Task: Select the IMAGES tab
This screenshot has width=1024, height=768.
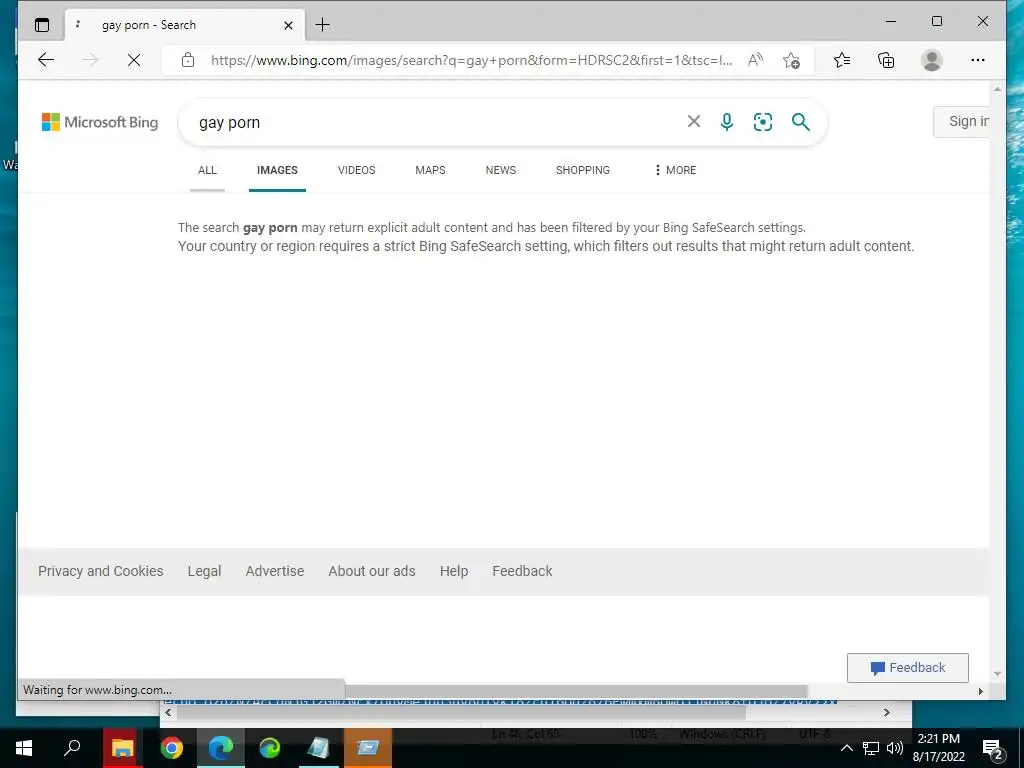Action: (x=277, y=170)
